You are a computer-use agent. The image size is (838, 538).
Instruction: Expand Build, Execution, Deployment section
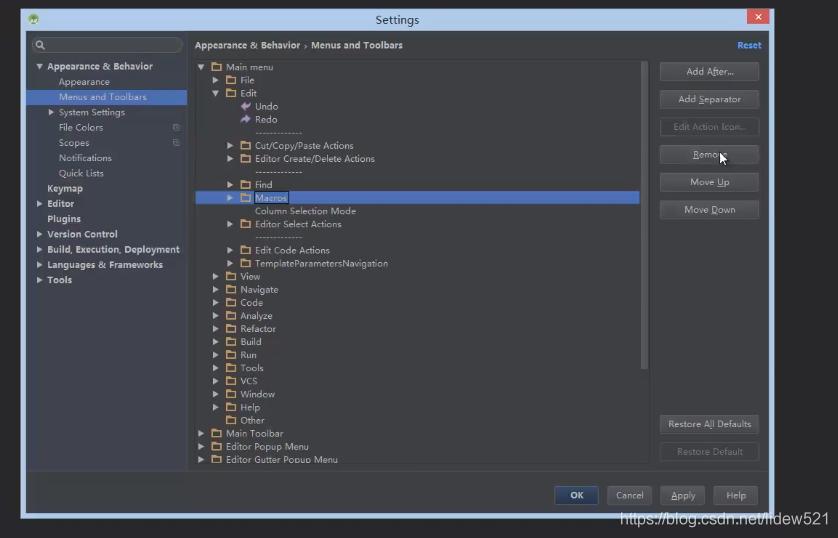pyautogui.click(x=39, y=249)
